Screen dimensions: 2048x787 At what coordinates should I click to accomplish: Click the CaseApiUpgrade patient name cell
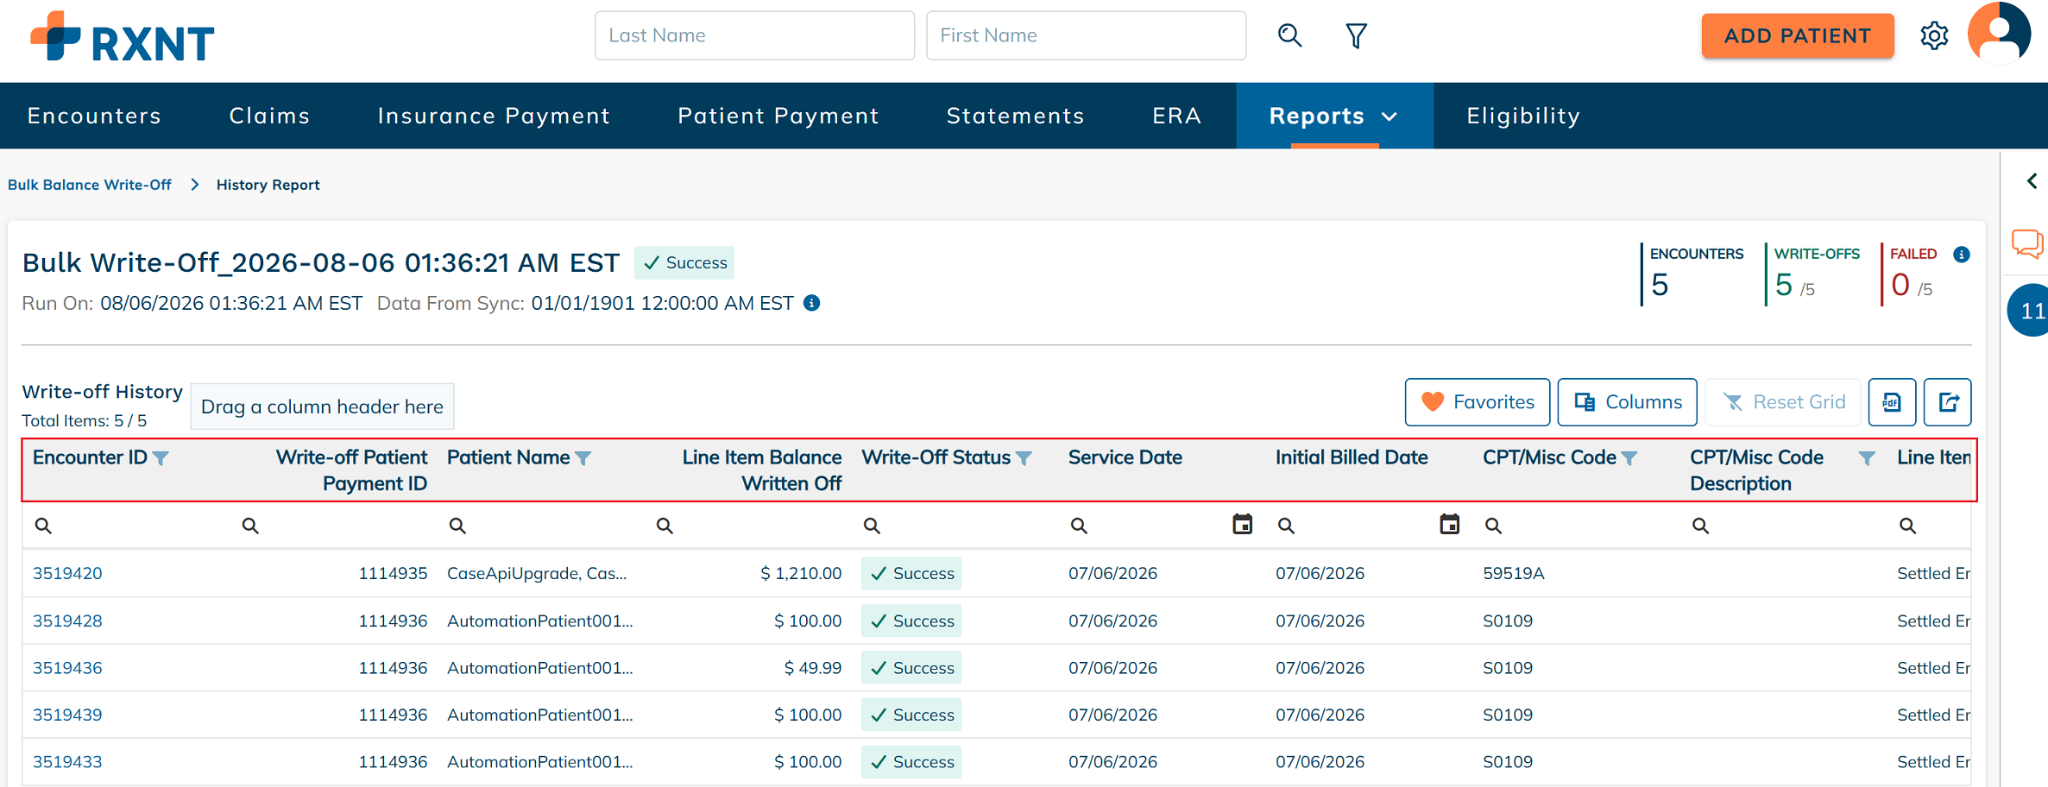click(537, 573)
